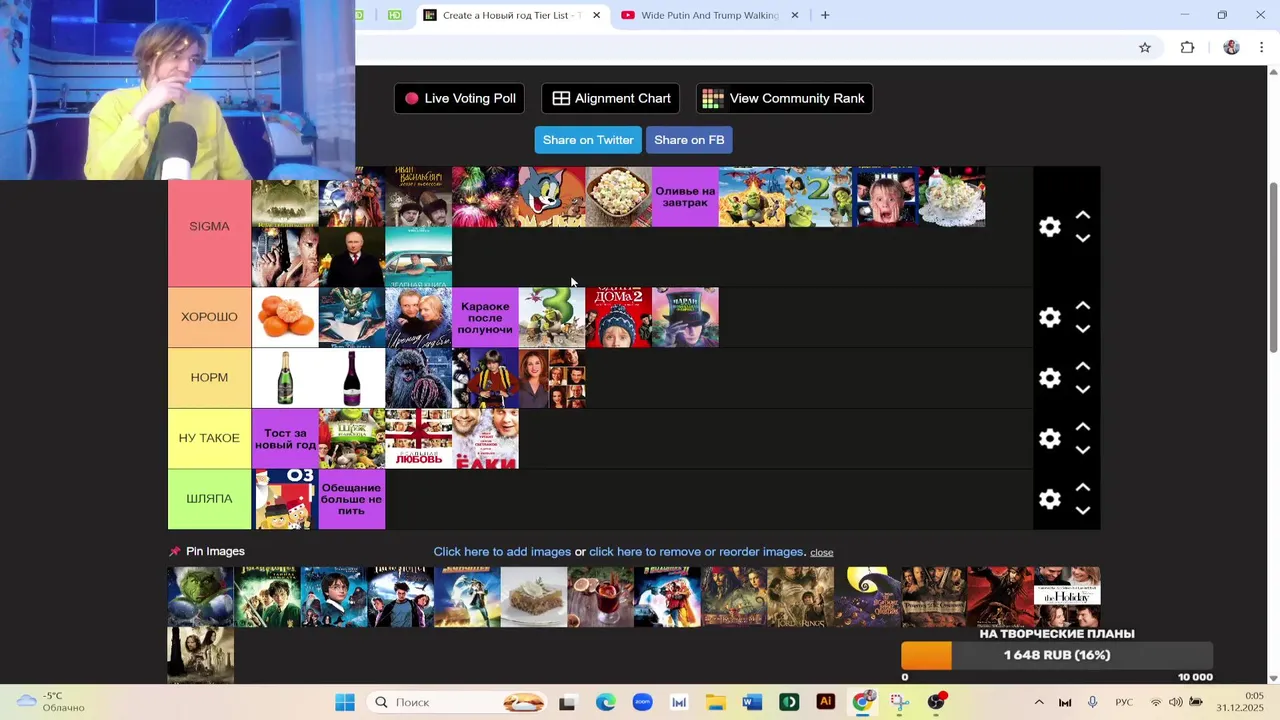Select the fireworks thumbnail in SIGMA

tap(485, 197)
